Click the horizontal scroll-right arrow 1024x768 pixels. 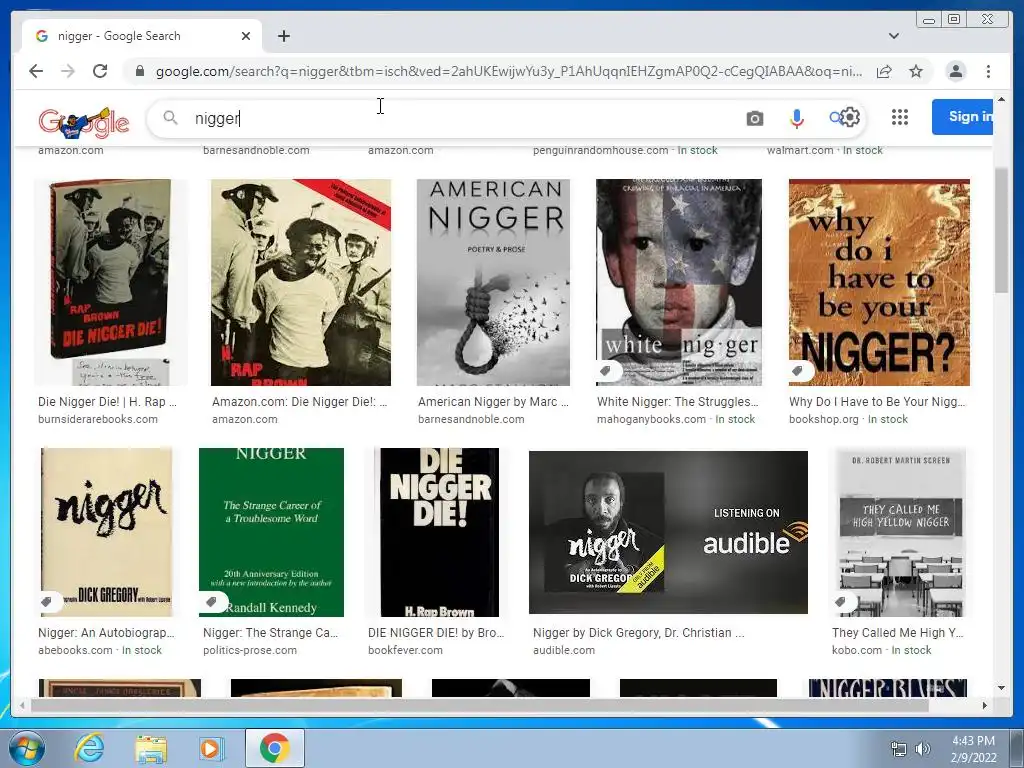985,705
